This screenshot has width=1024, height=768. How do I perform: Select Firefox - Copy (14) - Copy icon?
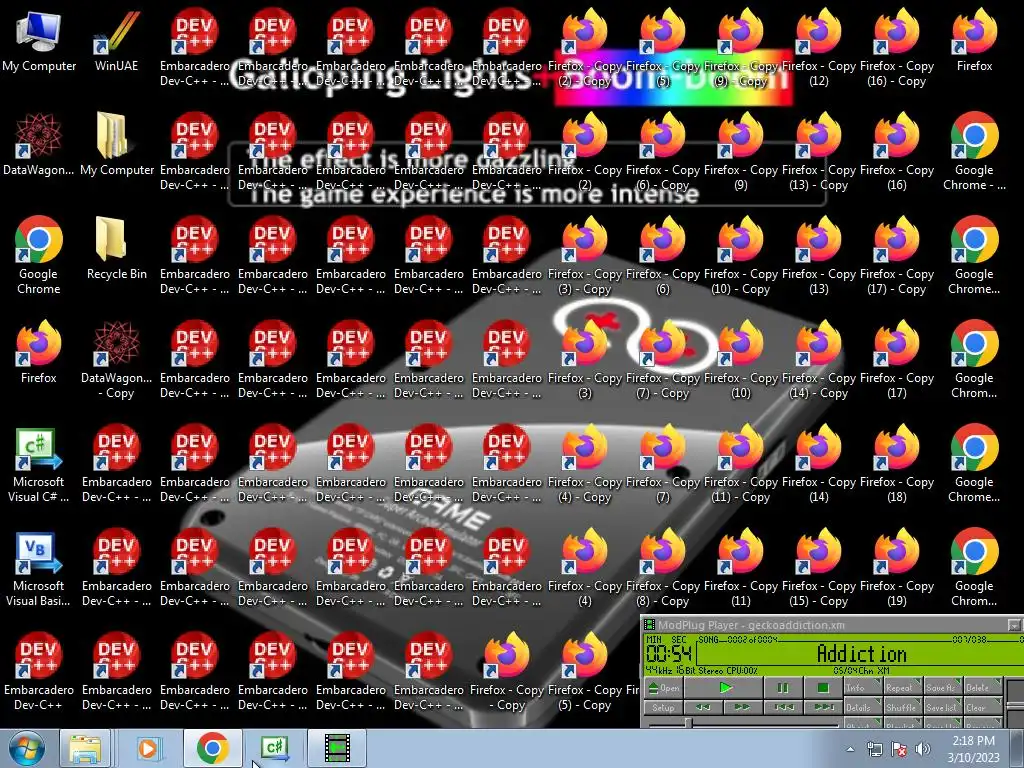click(x=818, y=360)
